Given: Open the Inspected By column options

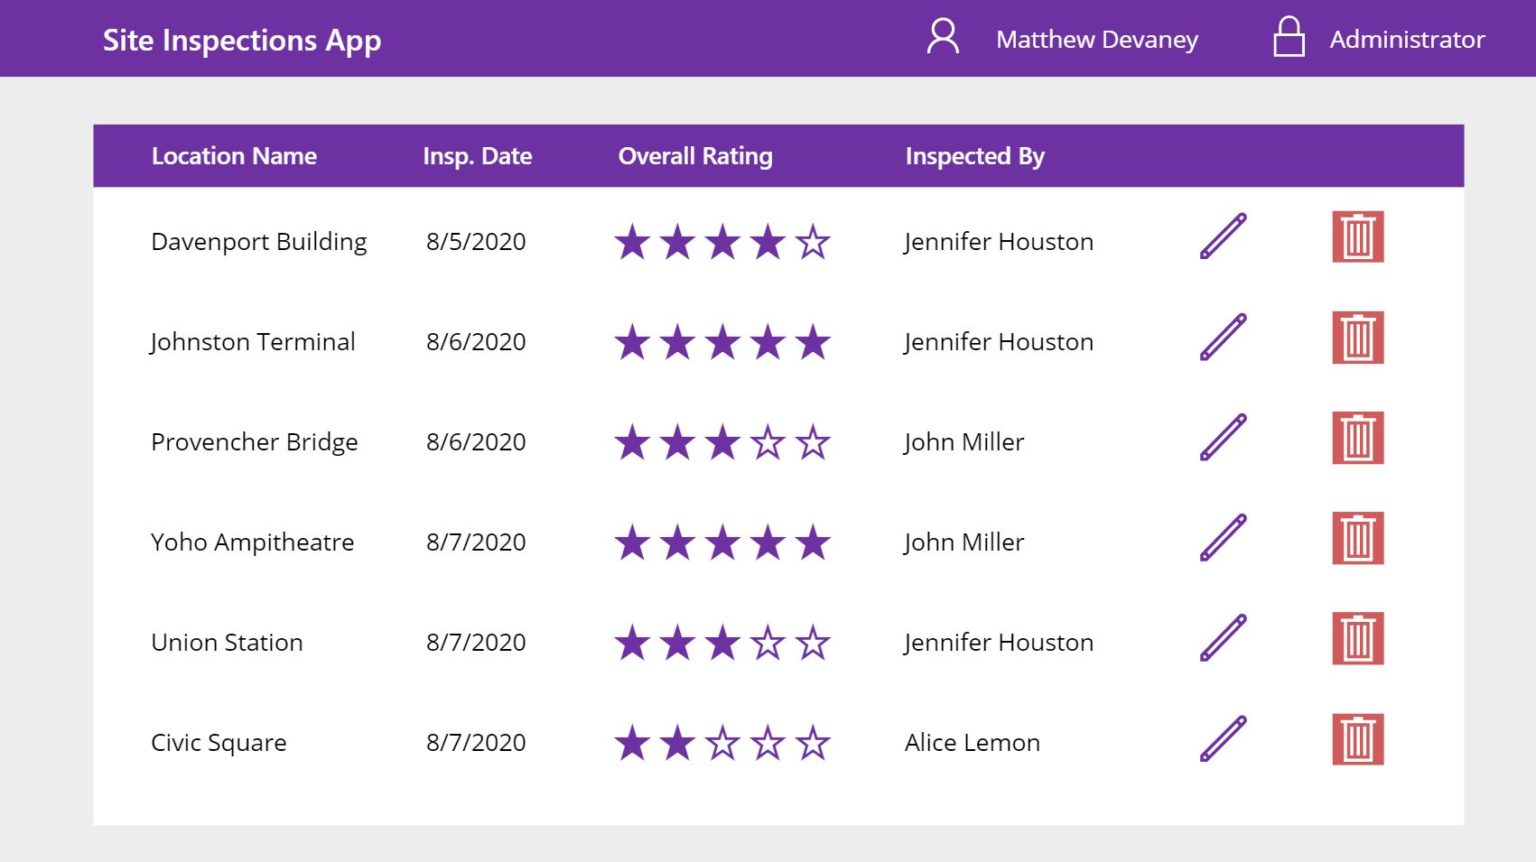Looking at the screenshot, I should 974,156.
